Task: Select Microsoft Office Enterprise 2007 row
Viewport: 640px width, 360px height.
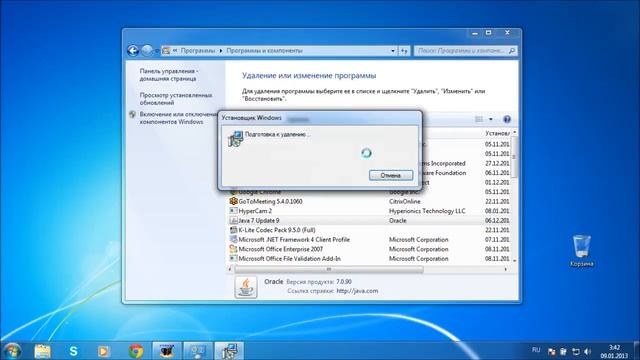Action: click(x=369, y=249)
